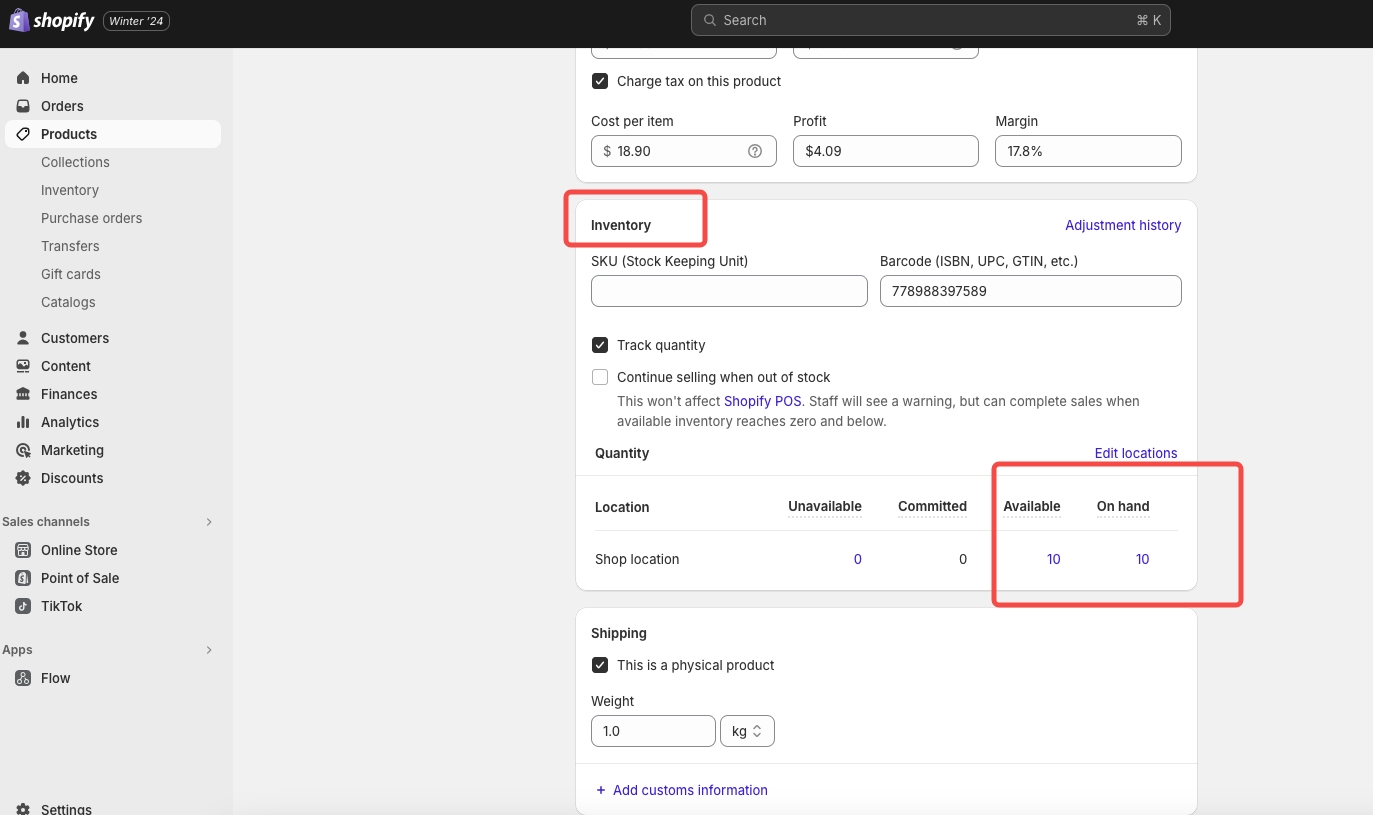The height and width of the screenshot is (815, 1373).
Task: Click the Edit locations link
Action: (1135, 453)
